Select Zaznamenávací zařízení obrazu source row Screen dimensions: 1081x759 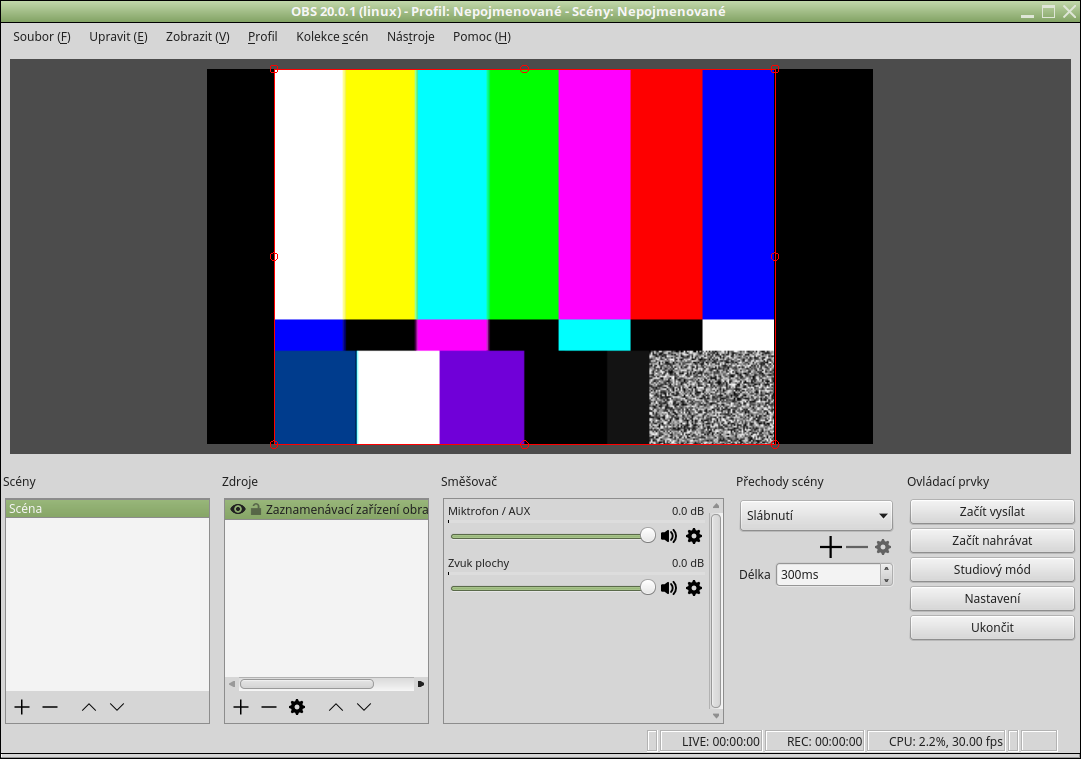327,509
